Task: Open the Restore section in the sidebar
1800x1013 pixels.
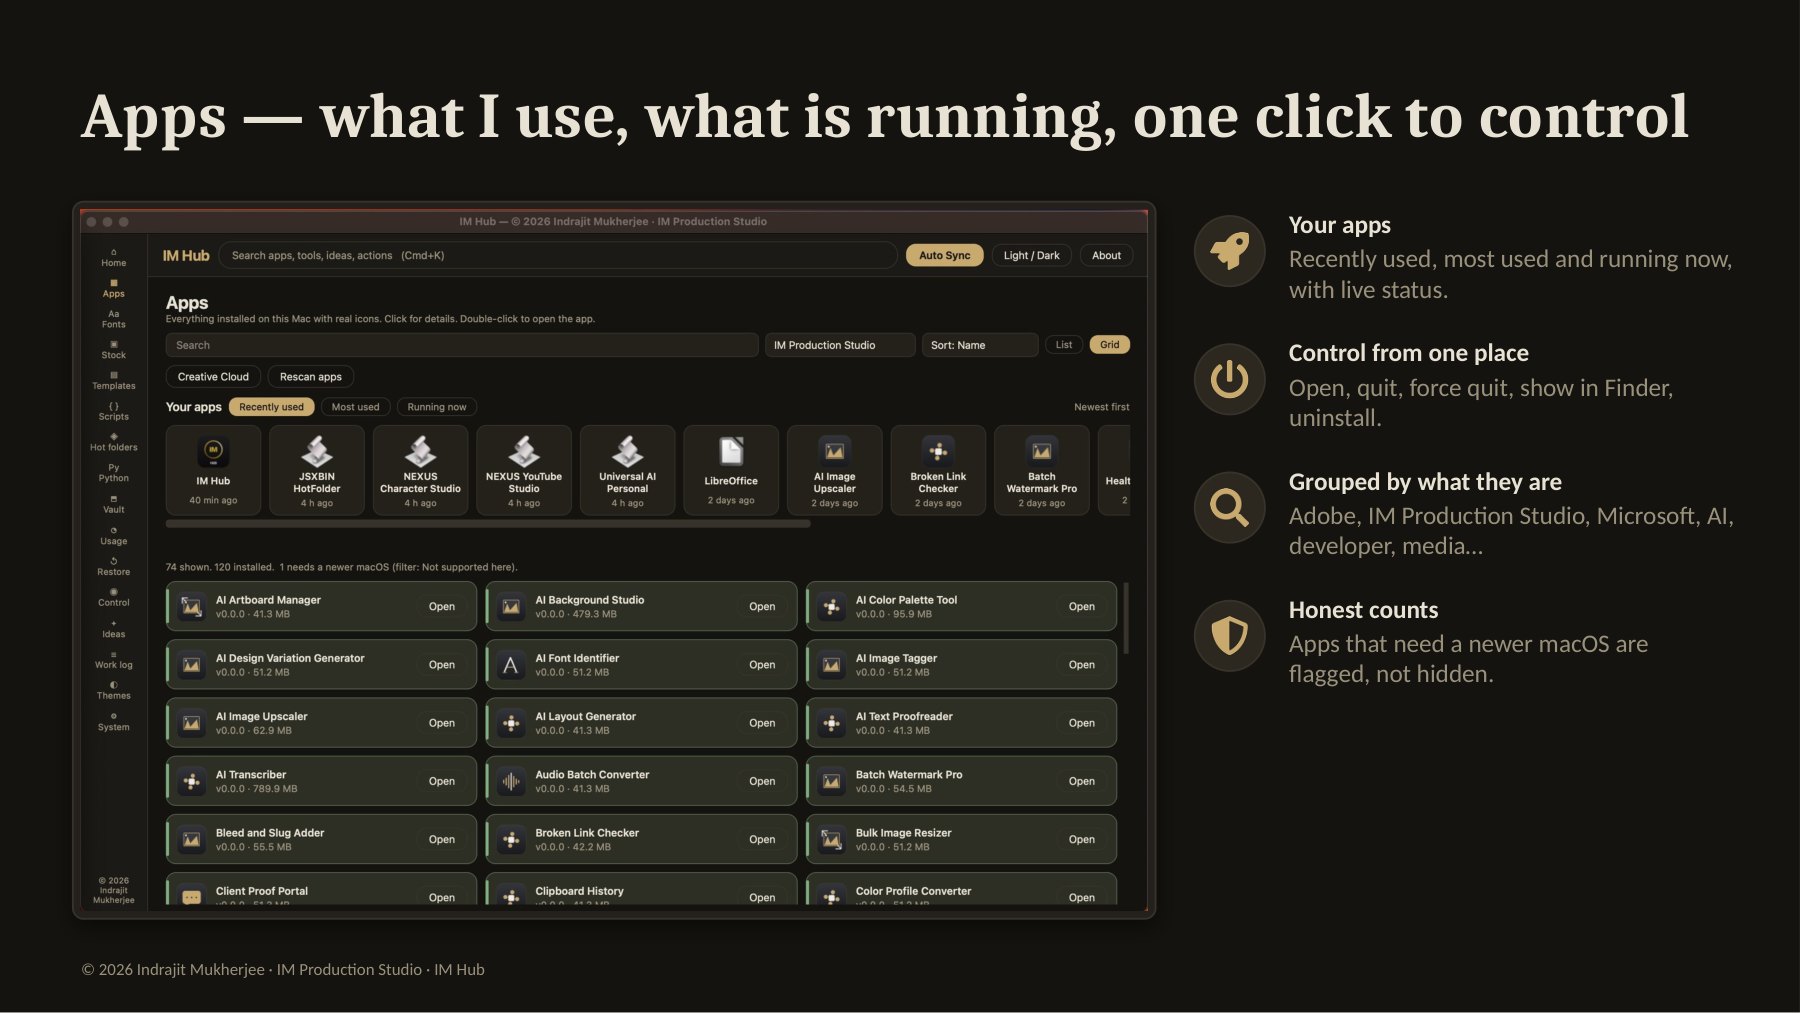Action: [113, 567]
